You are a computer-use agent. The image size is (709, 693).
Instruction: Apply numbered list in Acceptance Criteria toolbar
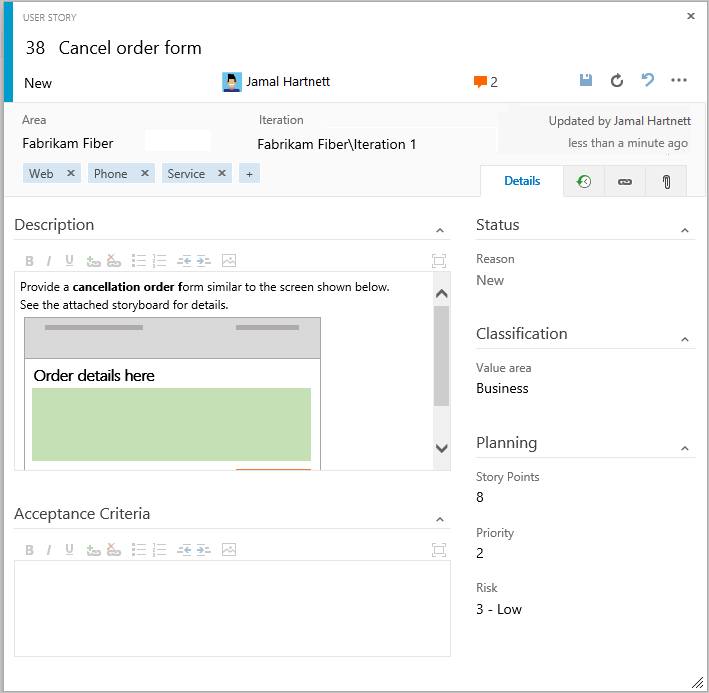[159, 550]
